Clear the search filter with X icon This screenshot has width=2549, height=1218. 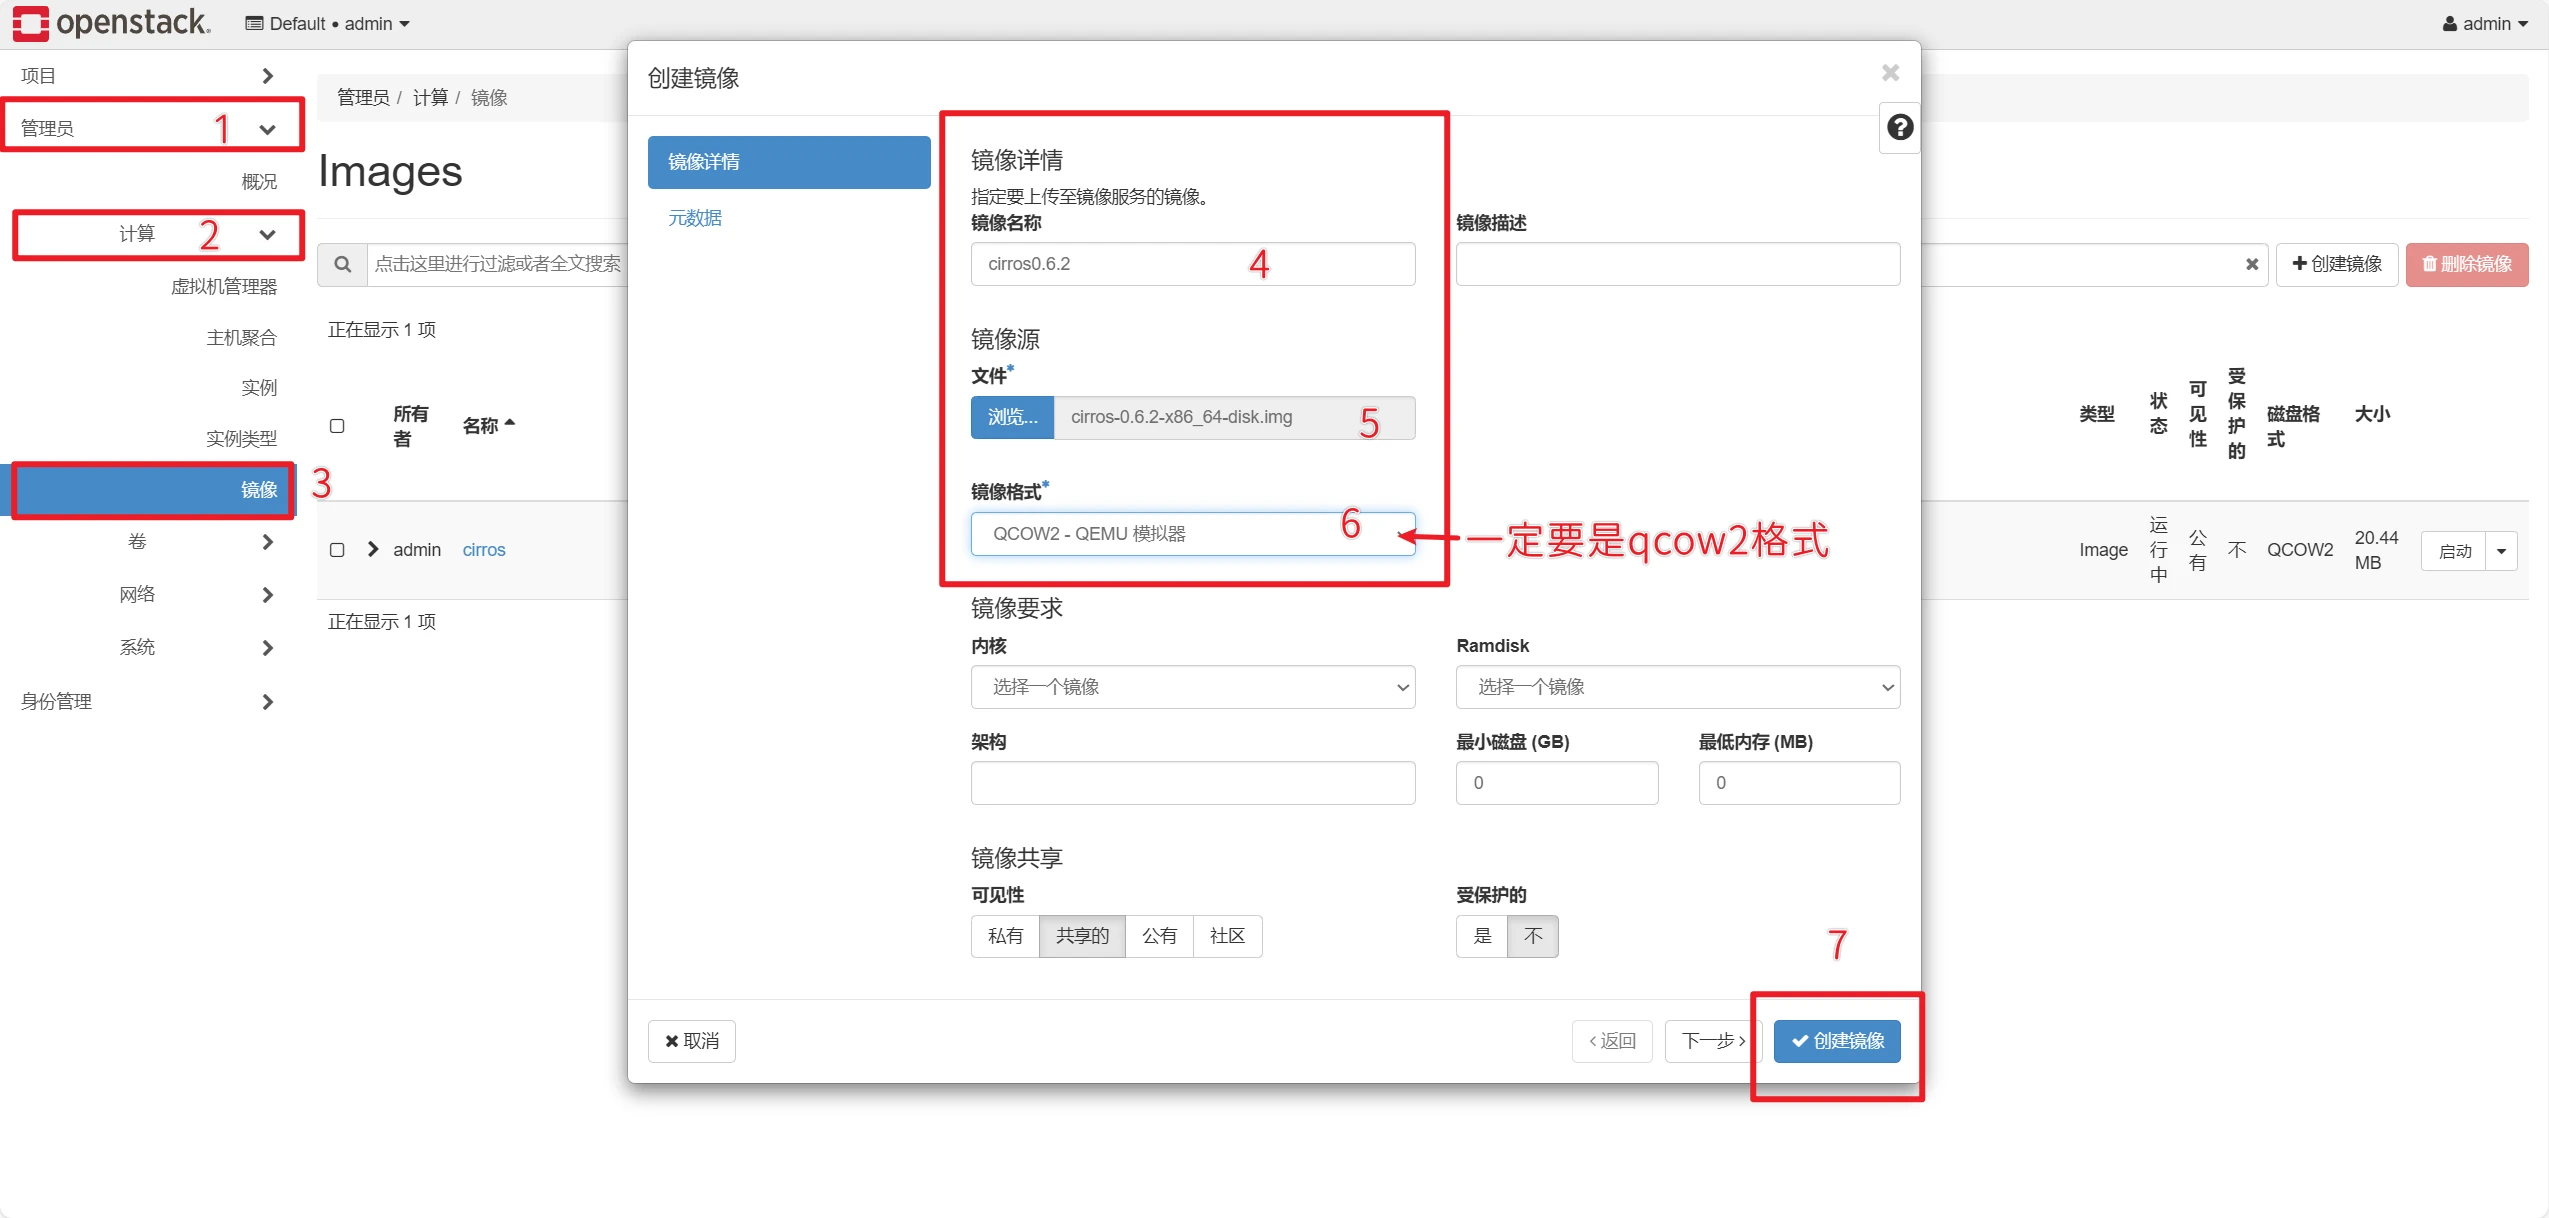pos(2251,264)
